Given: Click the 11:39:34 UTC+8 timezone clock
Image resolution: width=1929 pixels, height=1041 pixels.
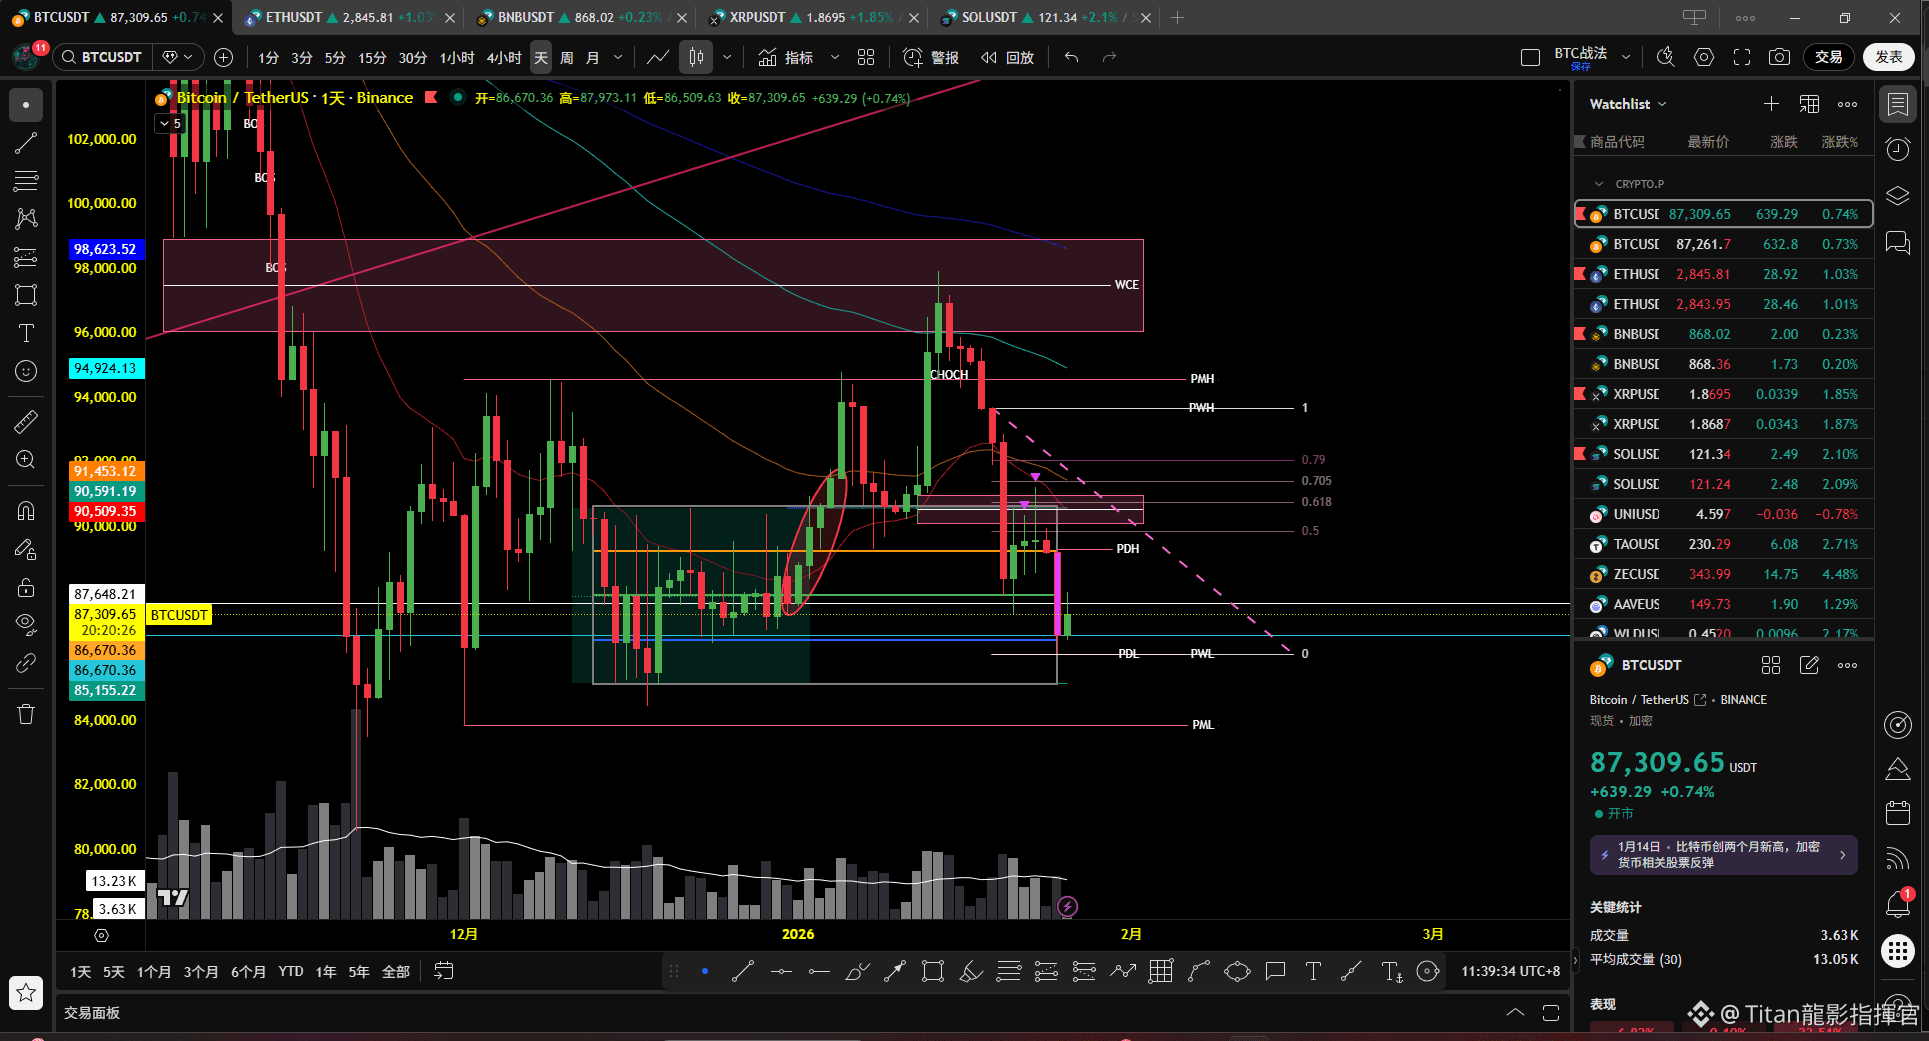Looking at the screenshot, I should point(1510,971).
